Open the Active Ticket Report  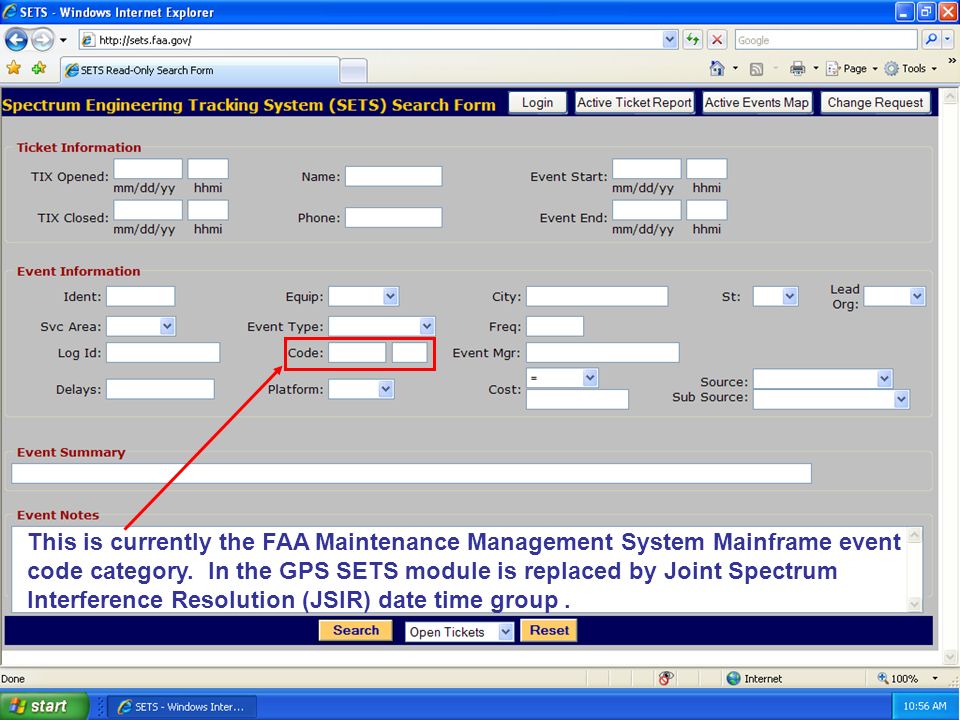pyautogui.click(x=634, y=103)
